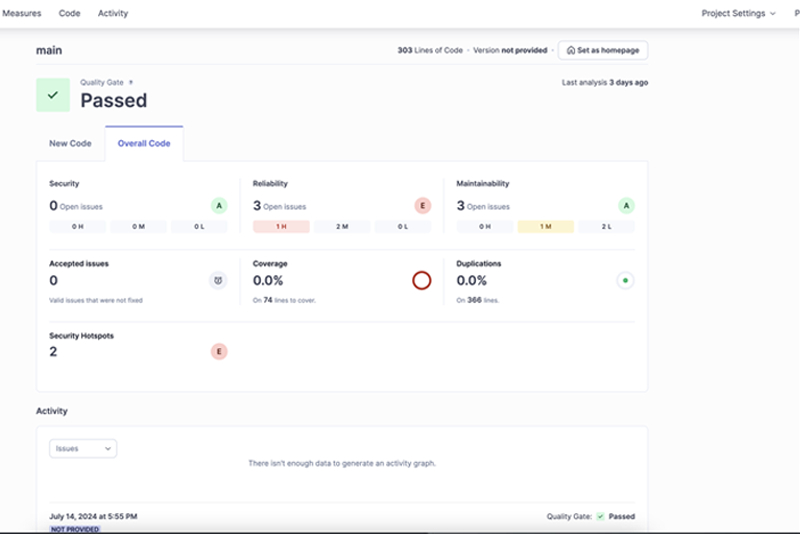Open the 3 Reliability open issues link
The width and height of the screenshot is (800, 534).
click(x=259, y=206)
